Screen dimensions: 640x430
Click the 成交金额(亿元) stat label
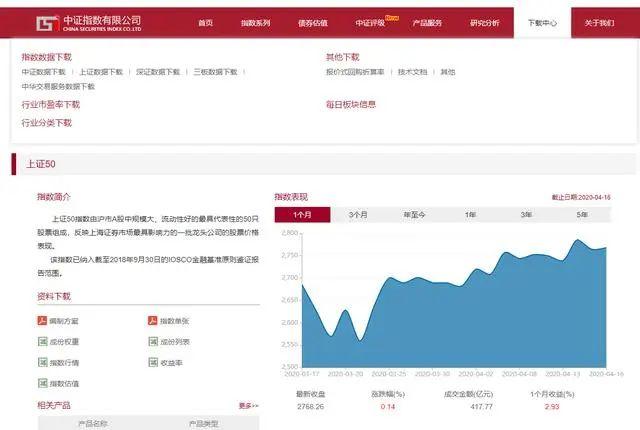point(469,394)
